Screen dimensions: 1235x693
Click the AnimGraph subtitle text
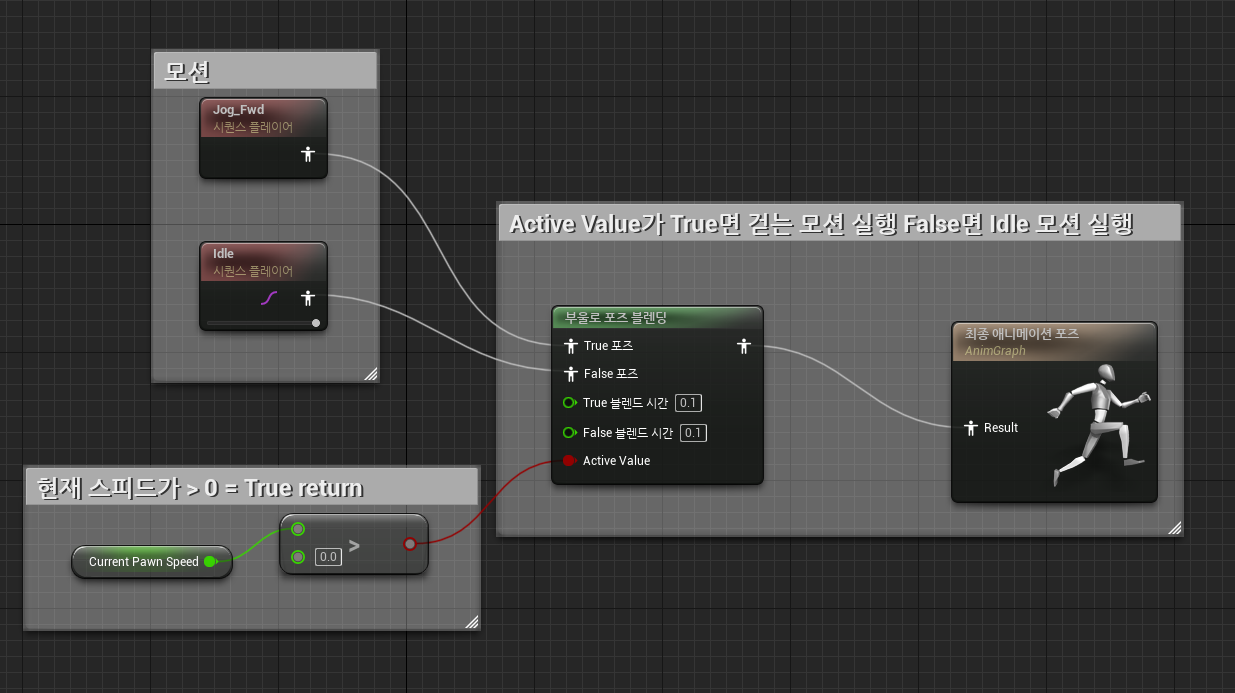pyautogui.click(x=995, y=351)
